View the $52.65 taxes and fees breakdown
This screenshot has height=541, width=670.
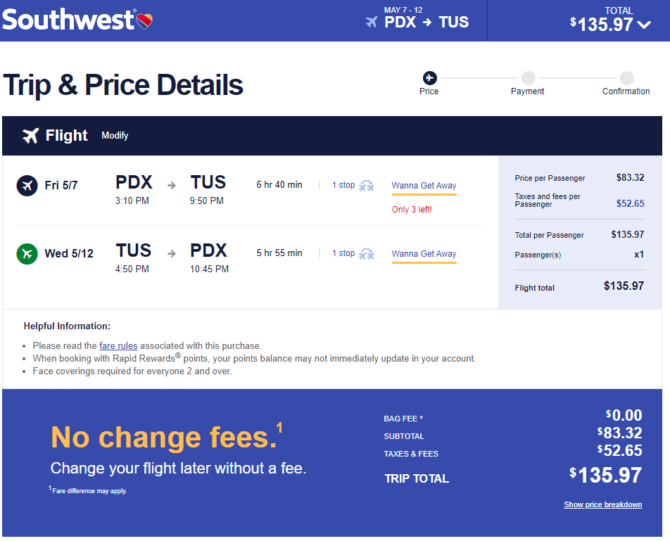pos(630,203)
